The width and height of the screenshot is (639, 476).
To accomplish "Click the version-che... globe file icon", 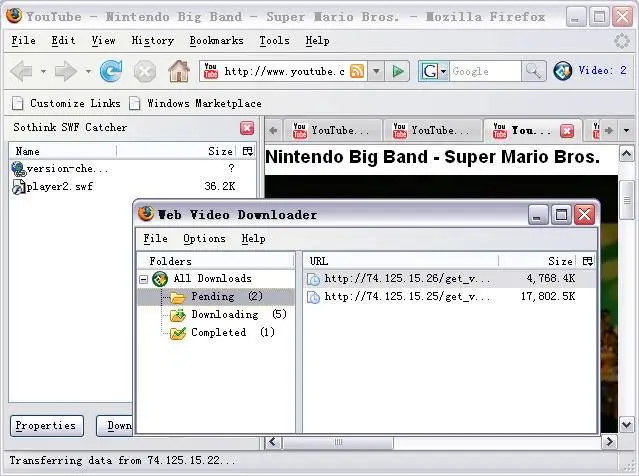I will 18,169.
